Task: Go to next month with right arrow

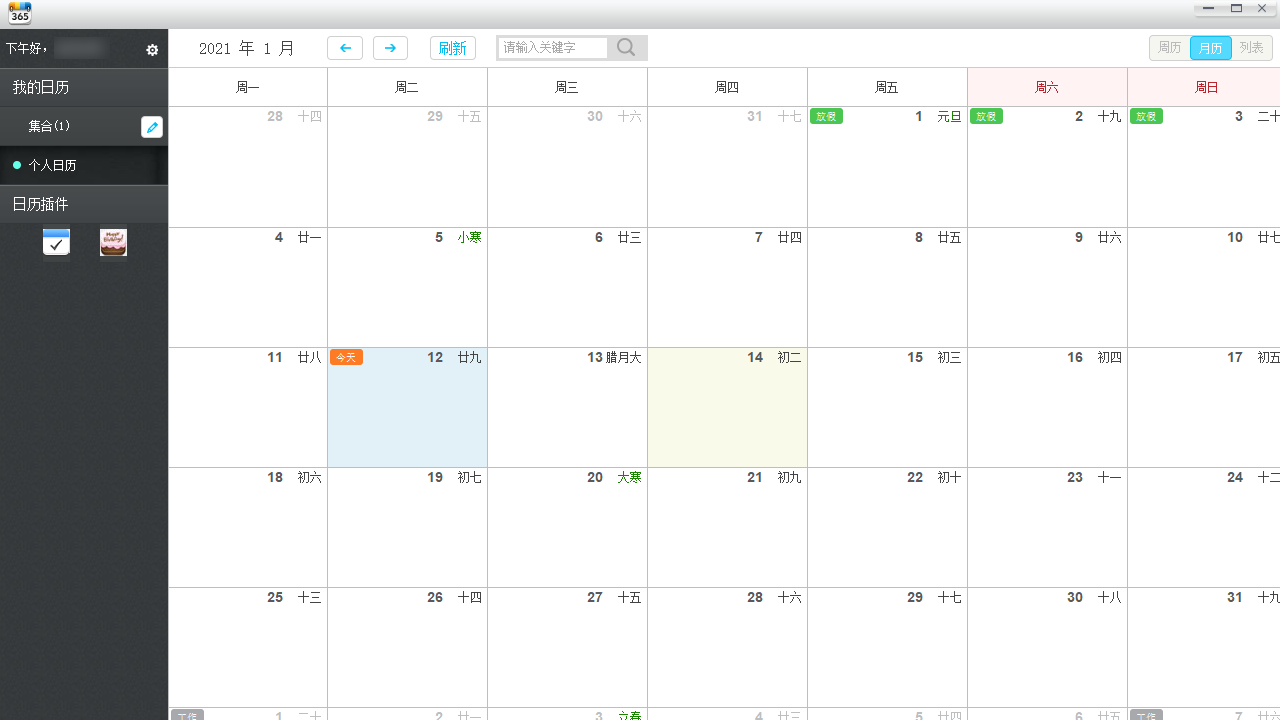Action: (x=390, y=48)
